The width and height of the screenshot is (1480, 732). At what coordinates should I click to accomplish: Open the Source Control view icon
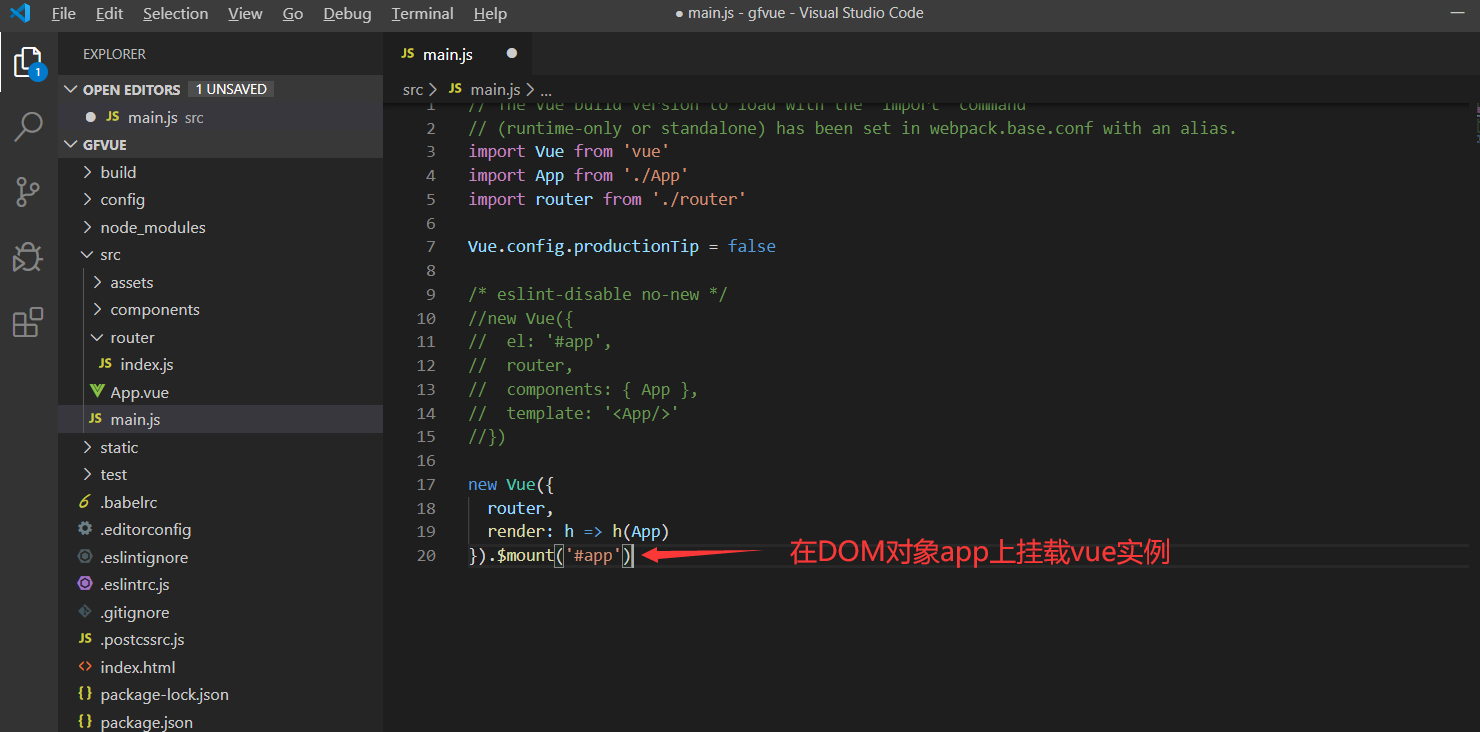point(28,191)
